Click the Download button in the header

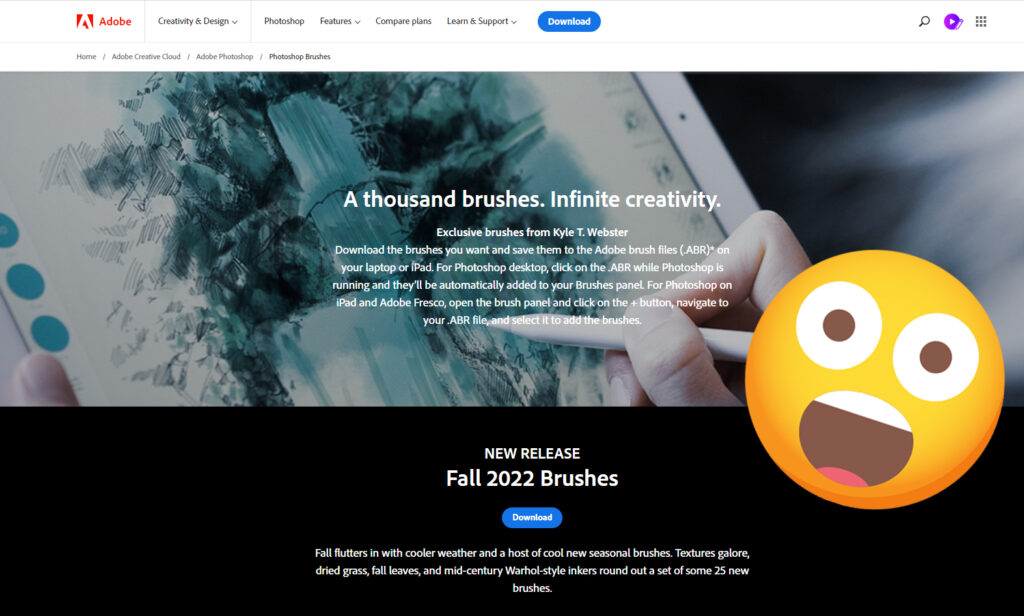[569, 22]
